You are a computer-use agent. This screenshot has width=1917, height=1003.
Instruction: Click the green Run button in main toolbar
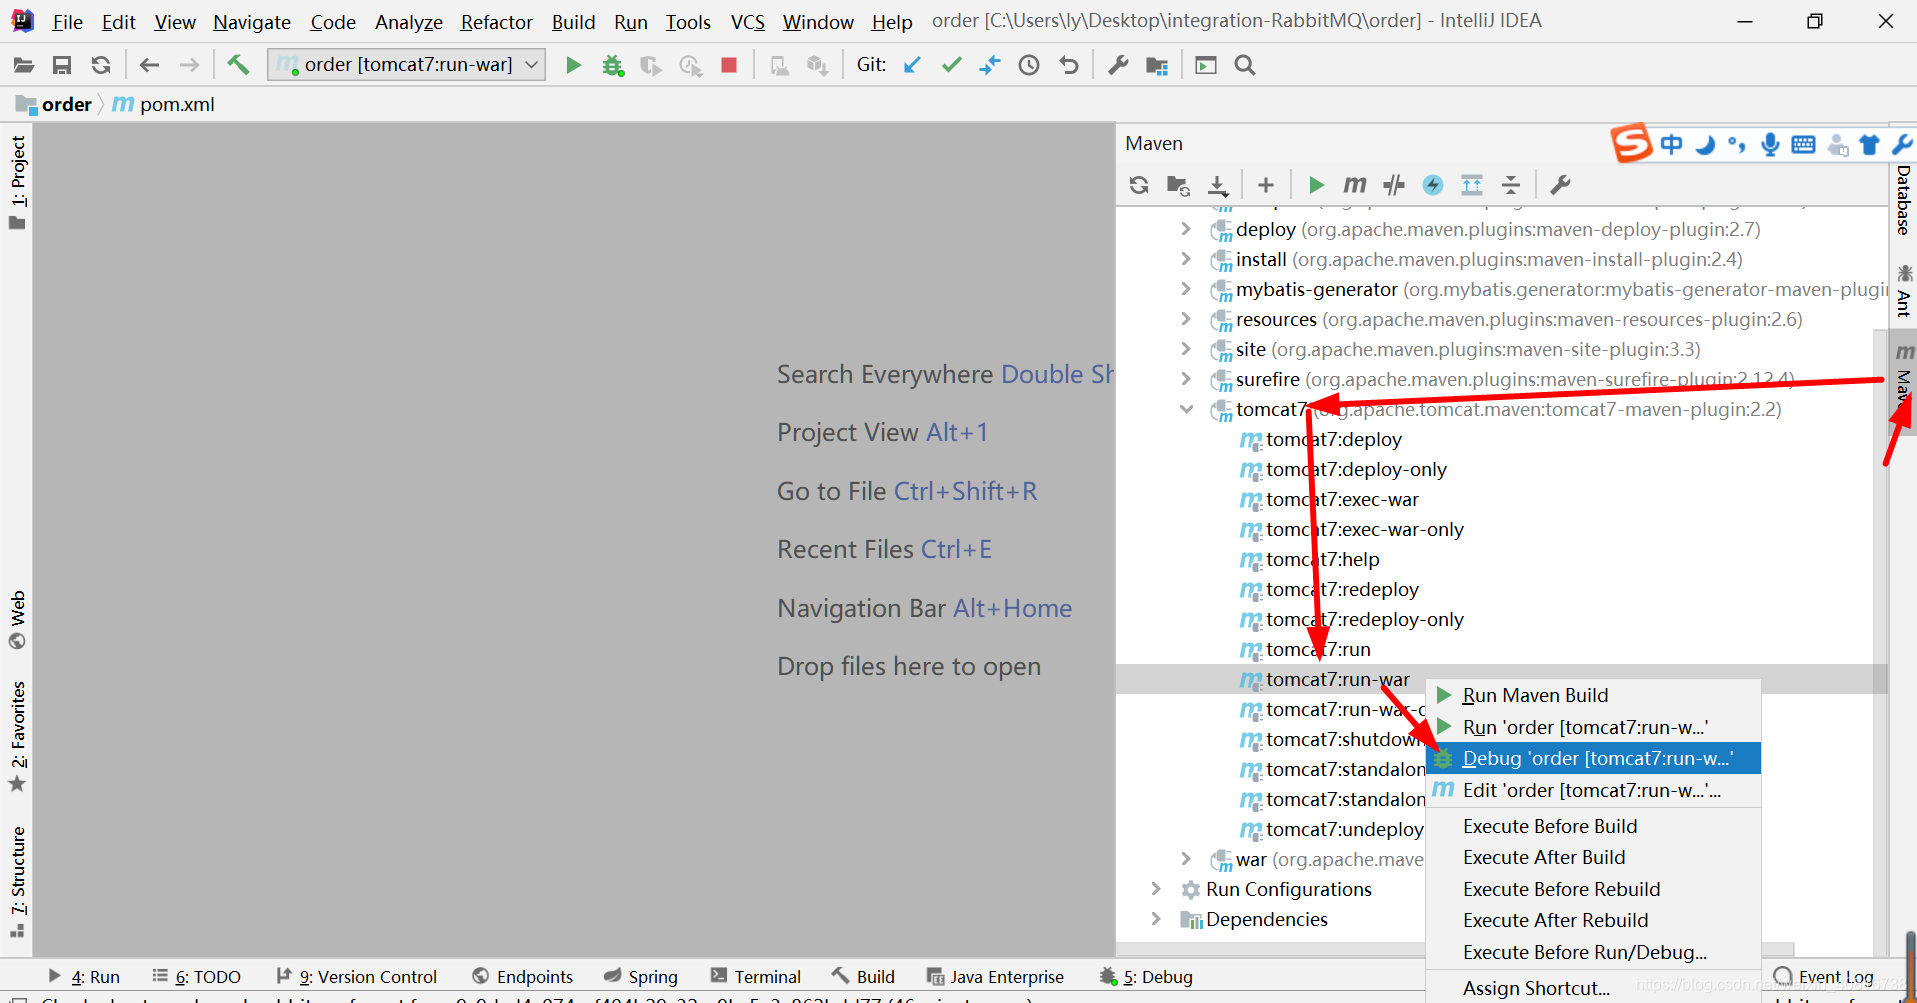[573, 65]
